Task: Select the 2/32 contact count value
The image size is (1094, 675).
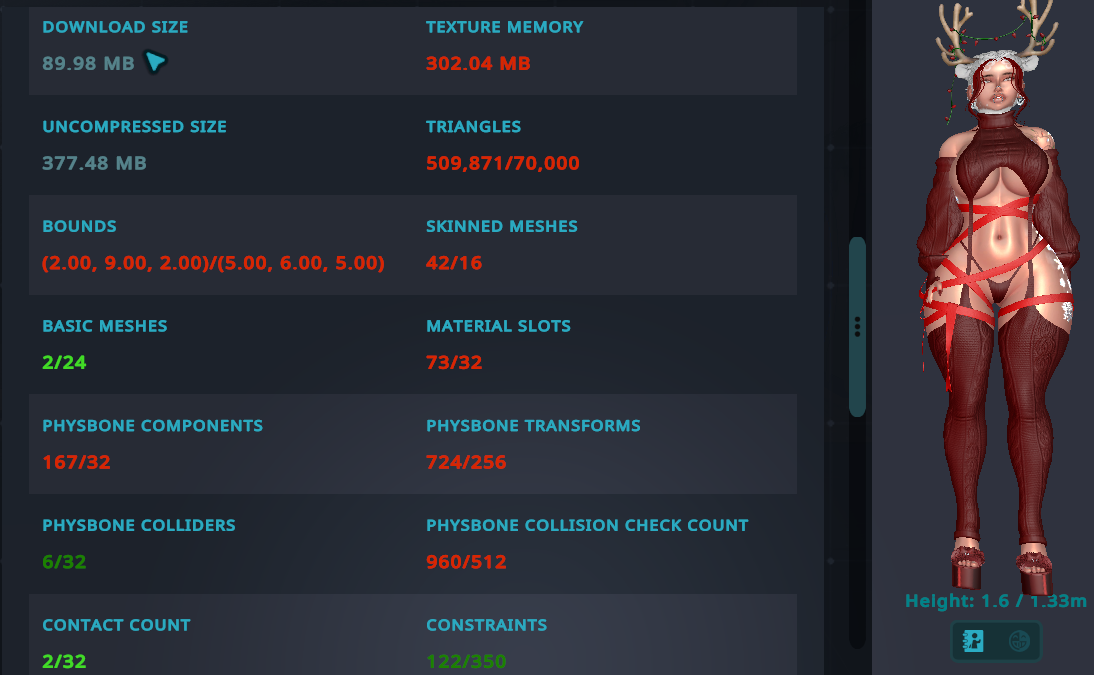Action: [x=64, y=662]
